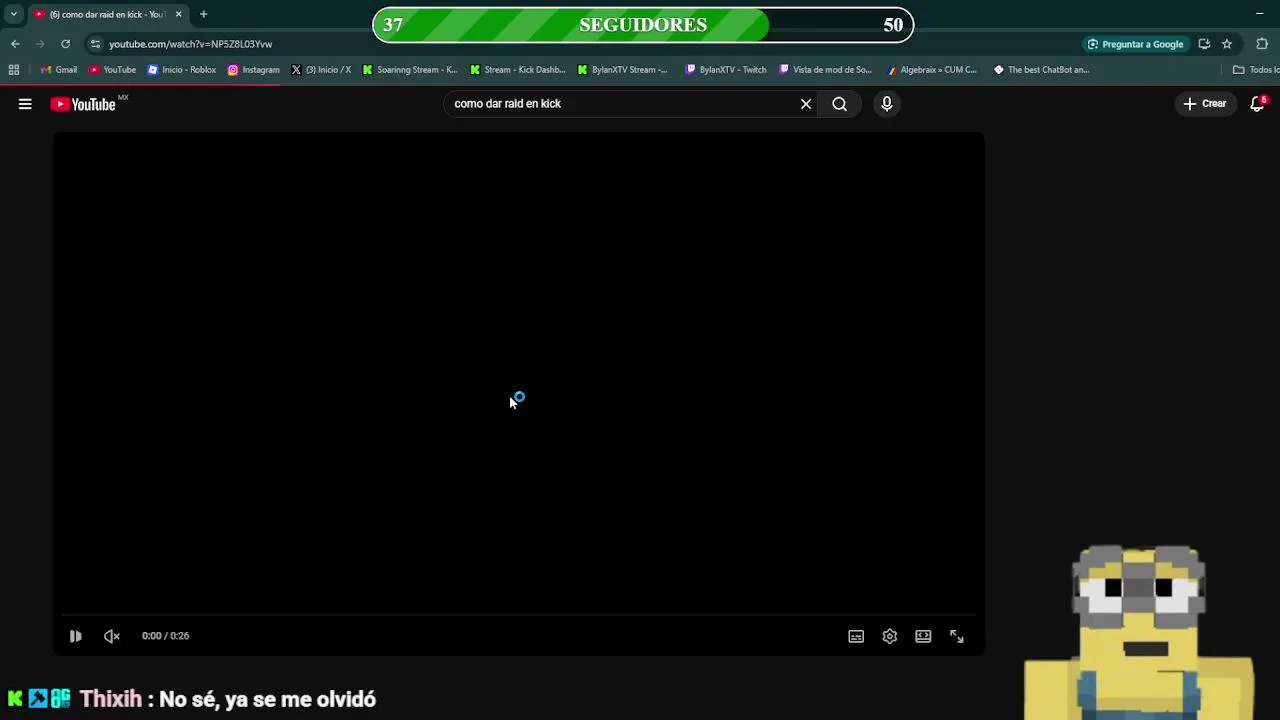
Task: Bookmark this page with the star
Action: coord(1227,44)
